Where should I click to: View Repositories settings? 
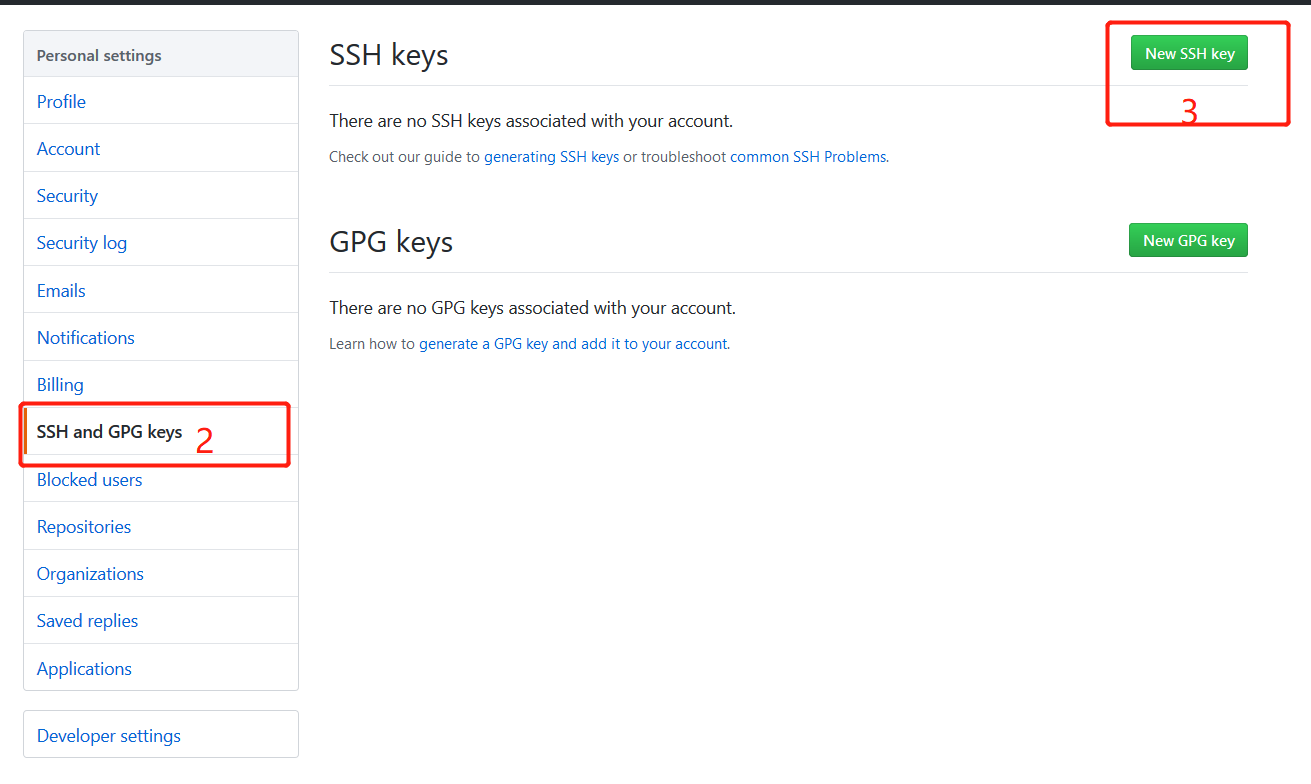84,526
